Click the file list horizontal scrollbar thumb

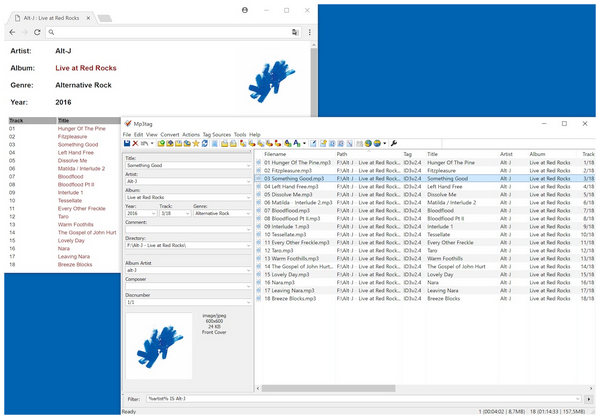(x=328, y=388)
